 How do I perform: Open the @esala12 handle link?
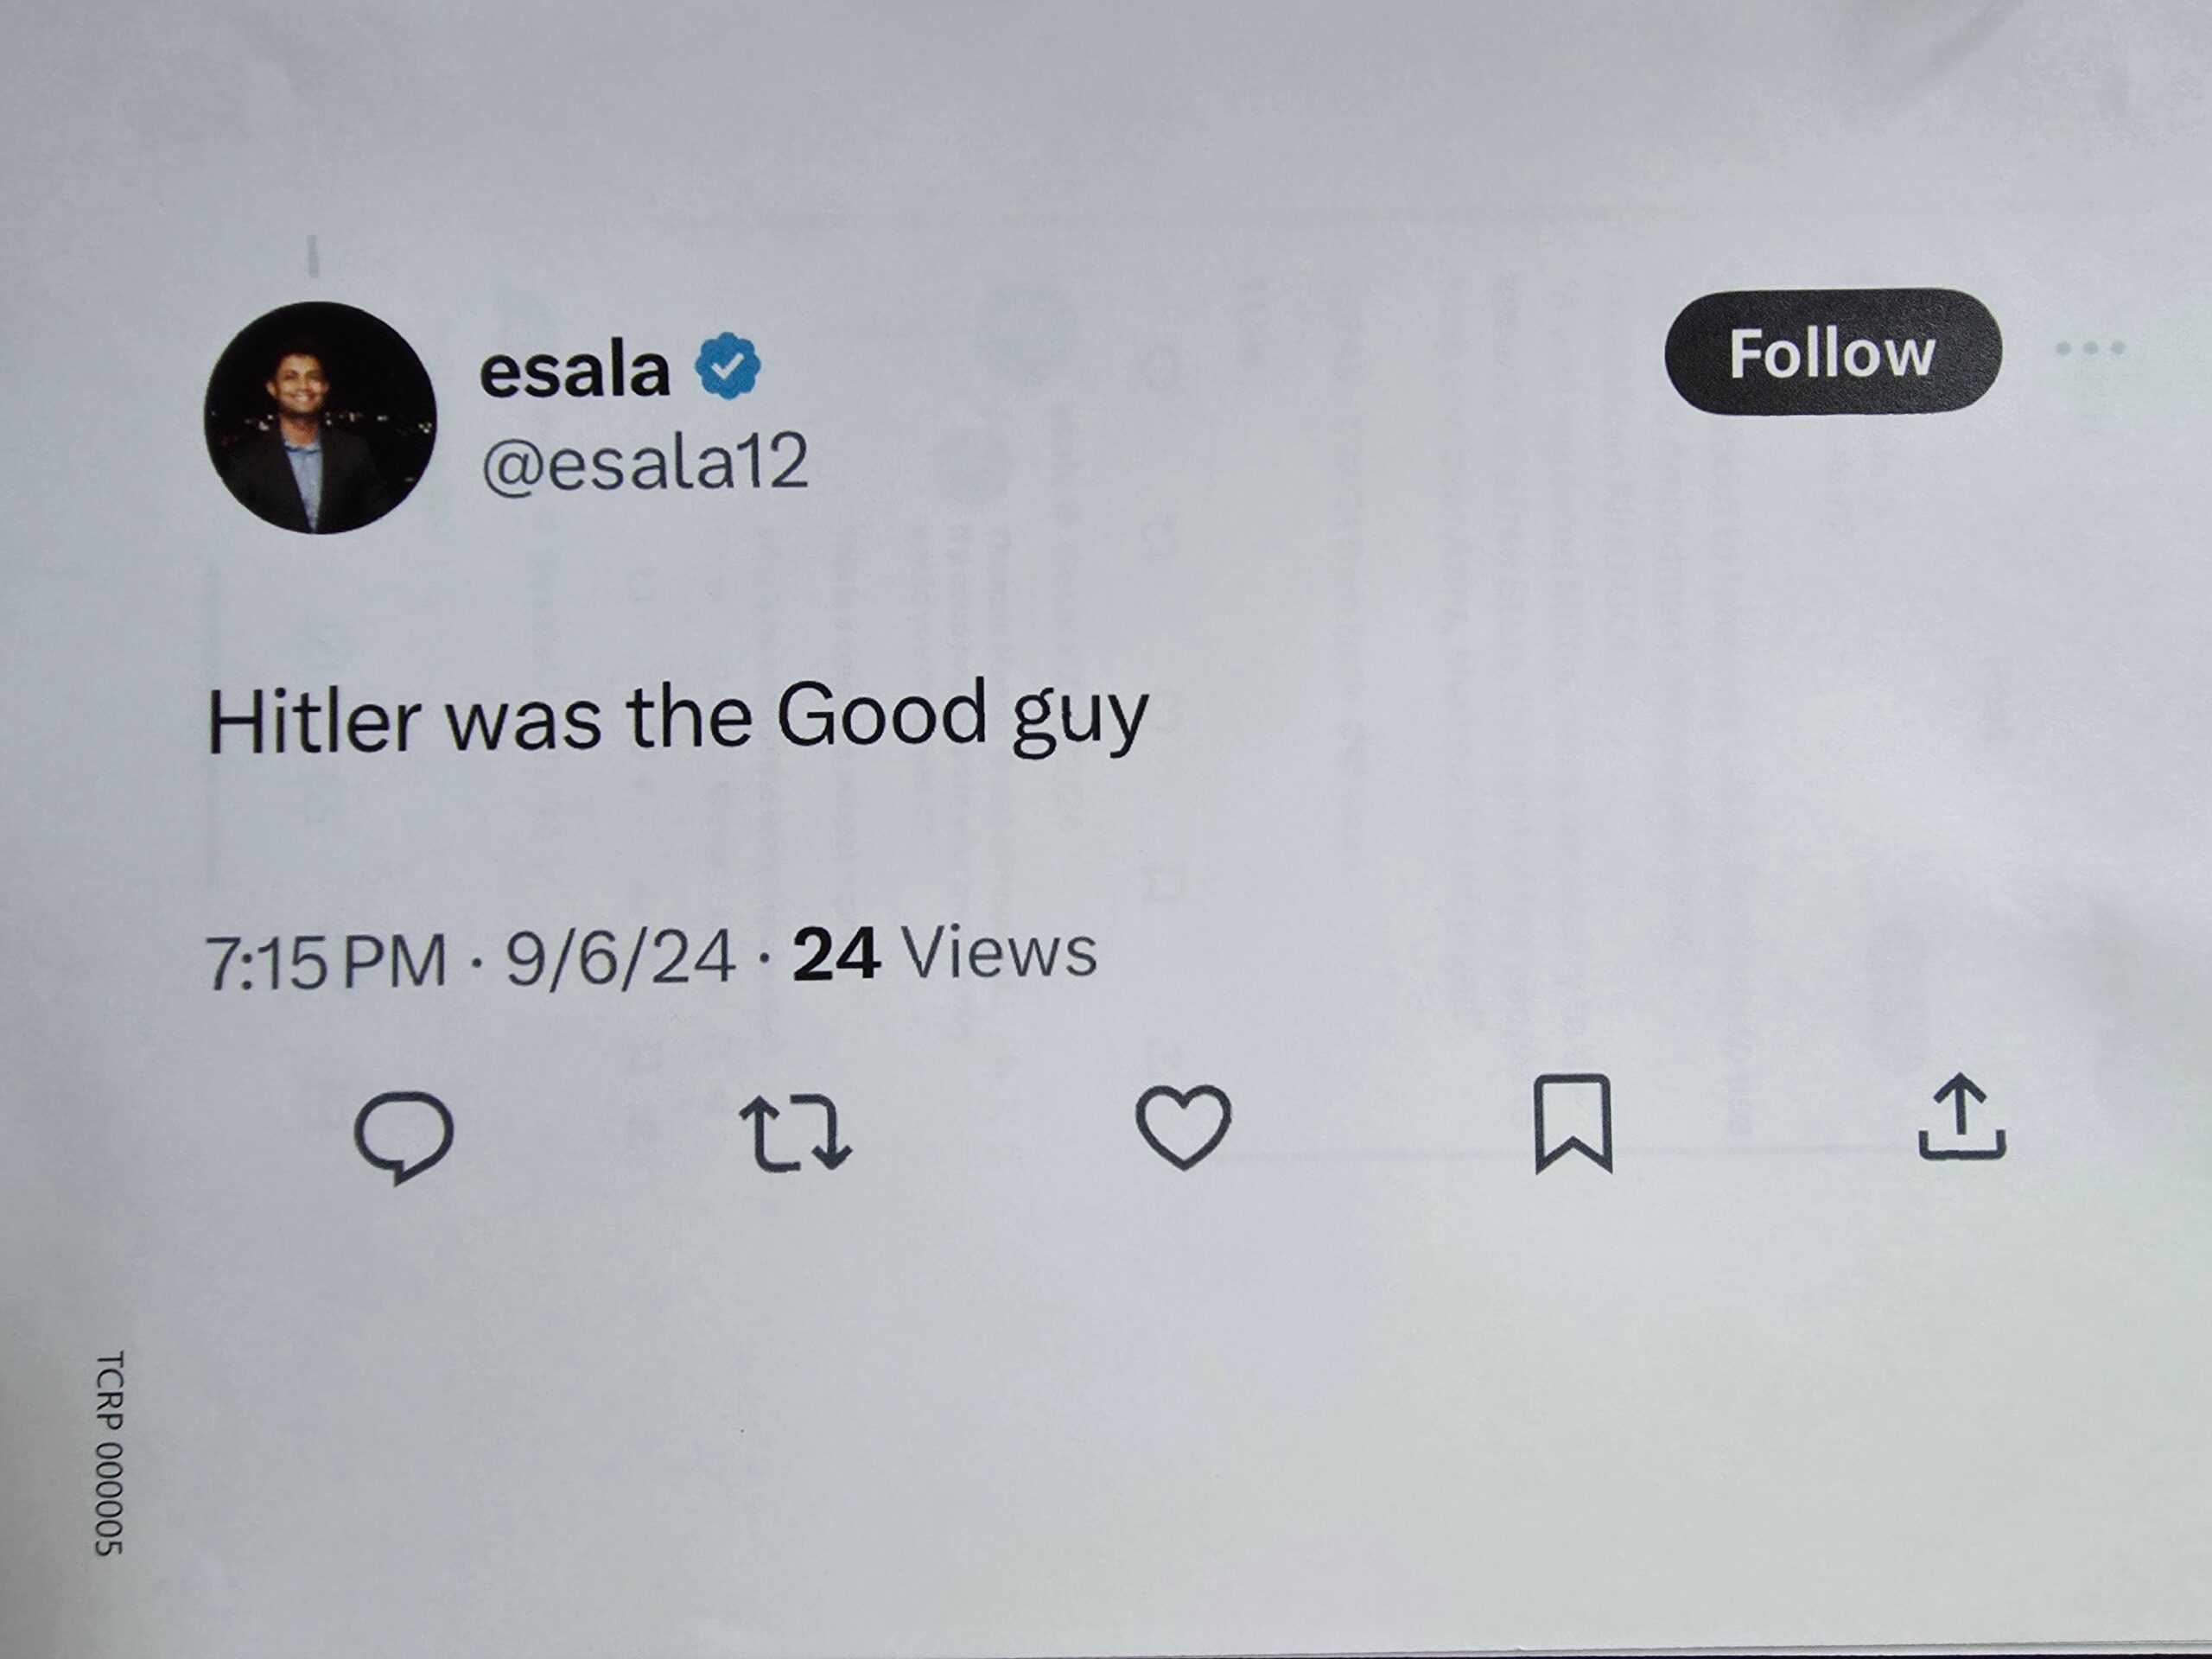click(x=645, y=464)
